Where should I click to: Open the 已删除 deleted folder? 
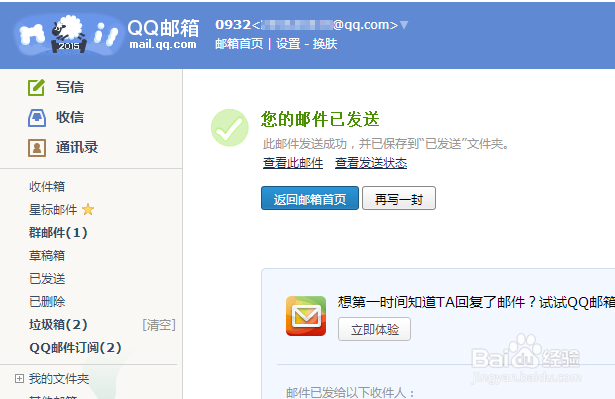(x=47, y=302)
